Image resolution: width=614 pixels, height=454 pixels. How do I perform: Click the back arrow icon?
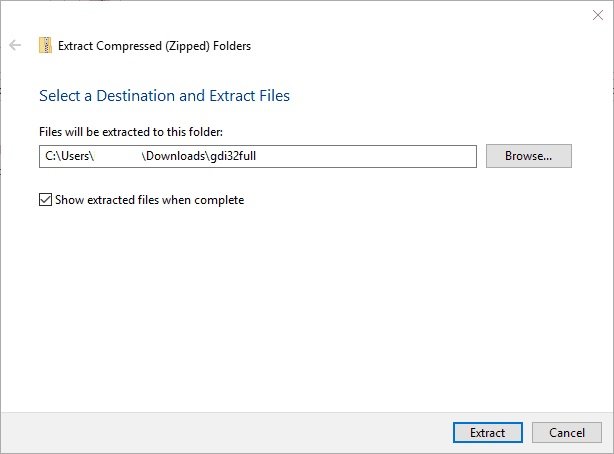coord(15,45)
